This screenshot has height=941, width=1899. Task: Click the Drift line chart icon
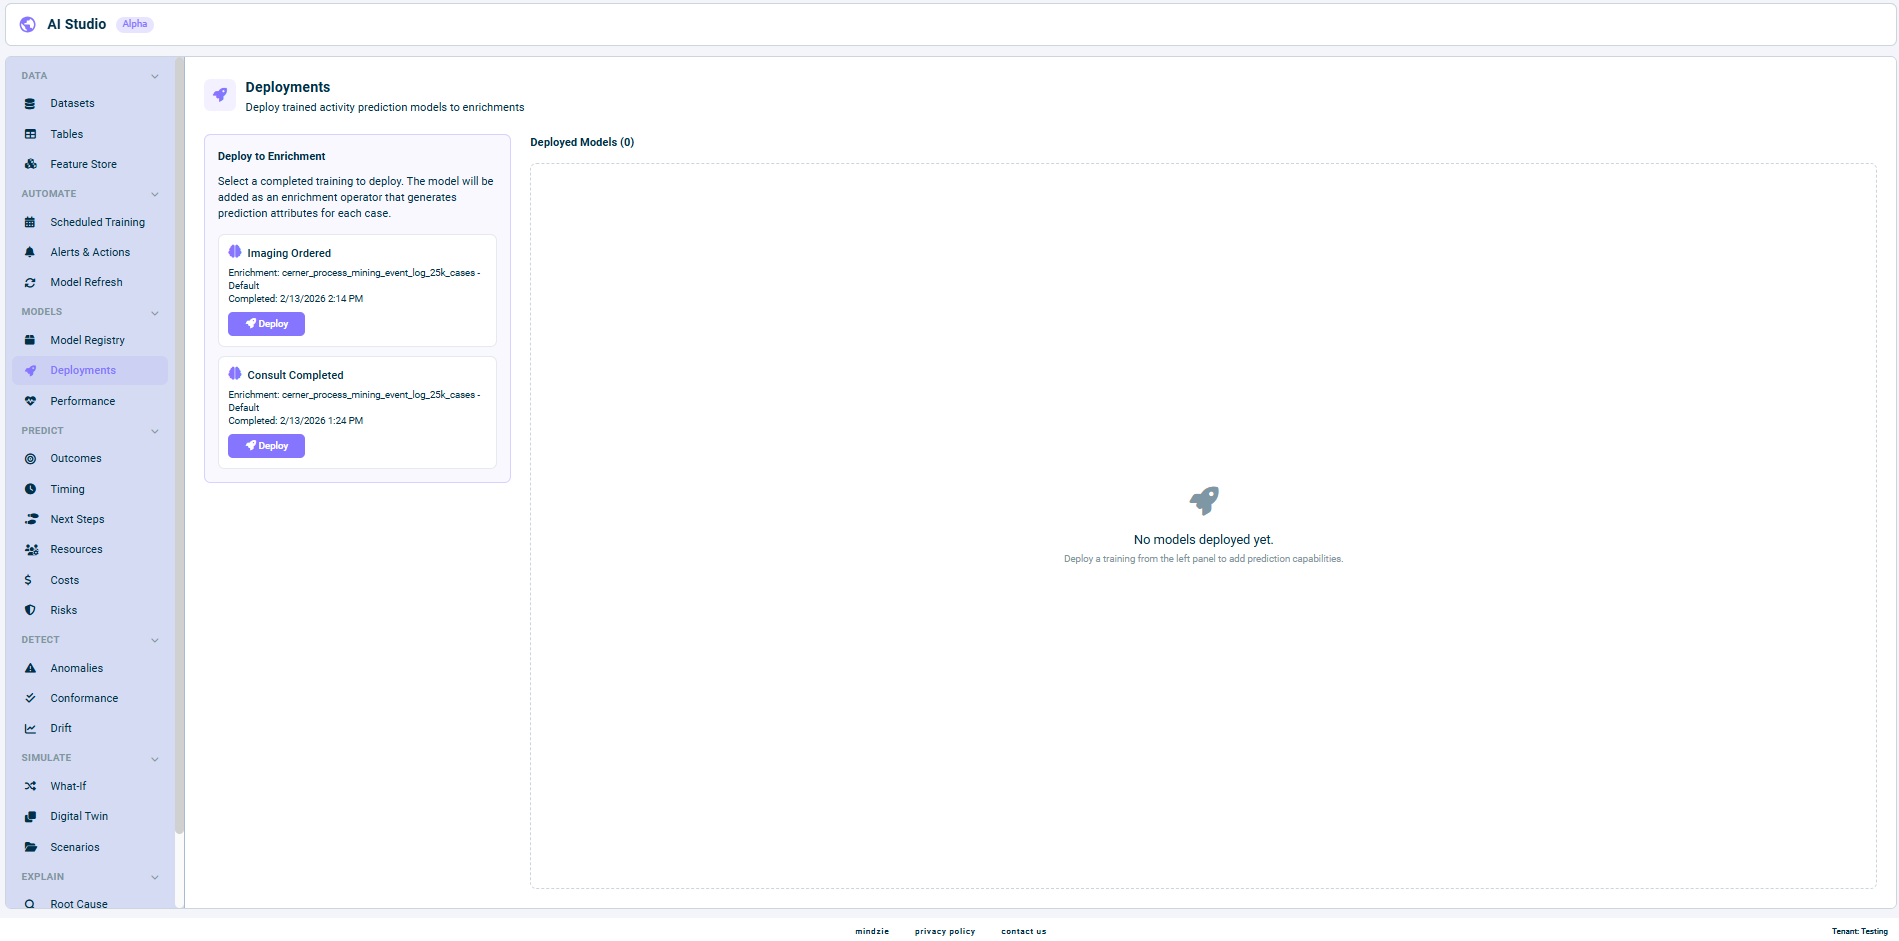(x=30, y=729)
